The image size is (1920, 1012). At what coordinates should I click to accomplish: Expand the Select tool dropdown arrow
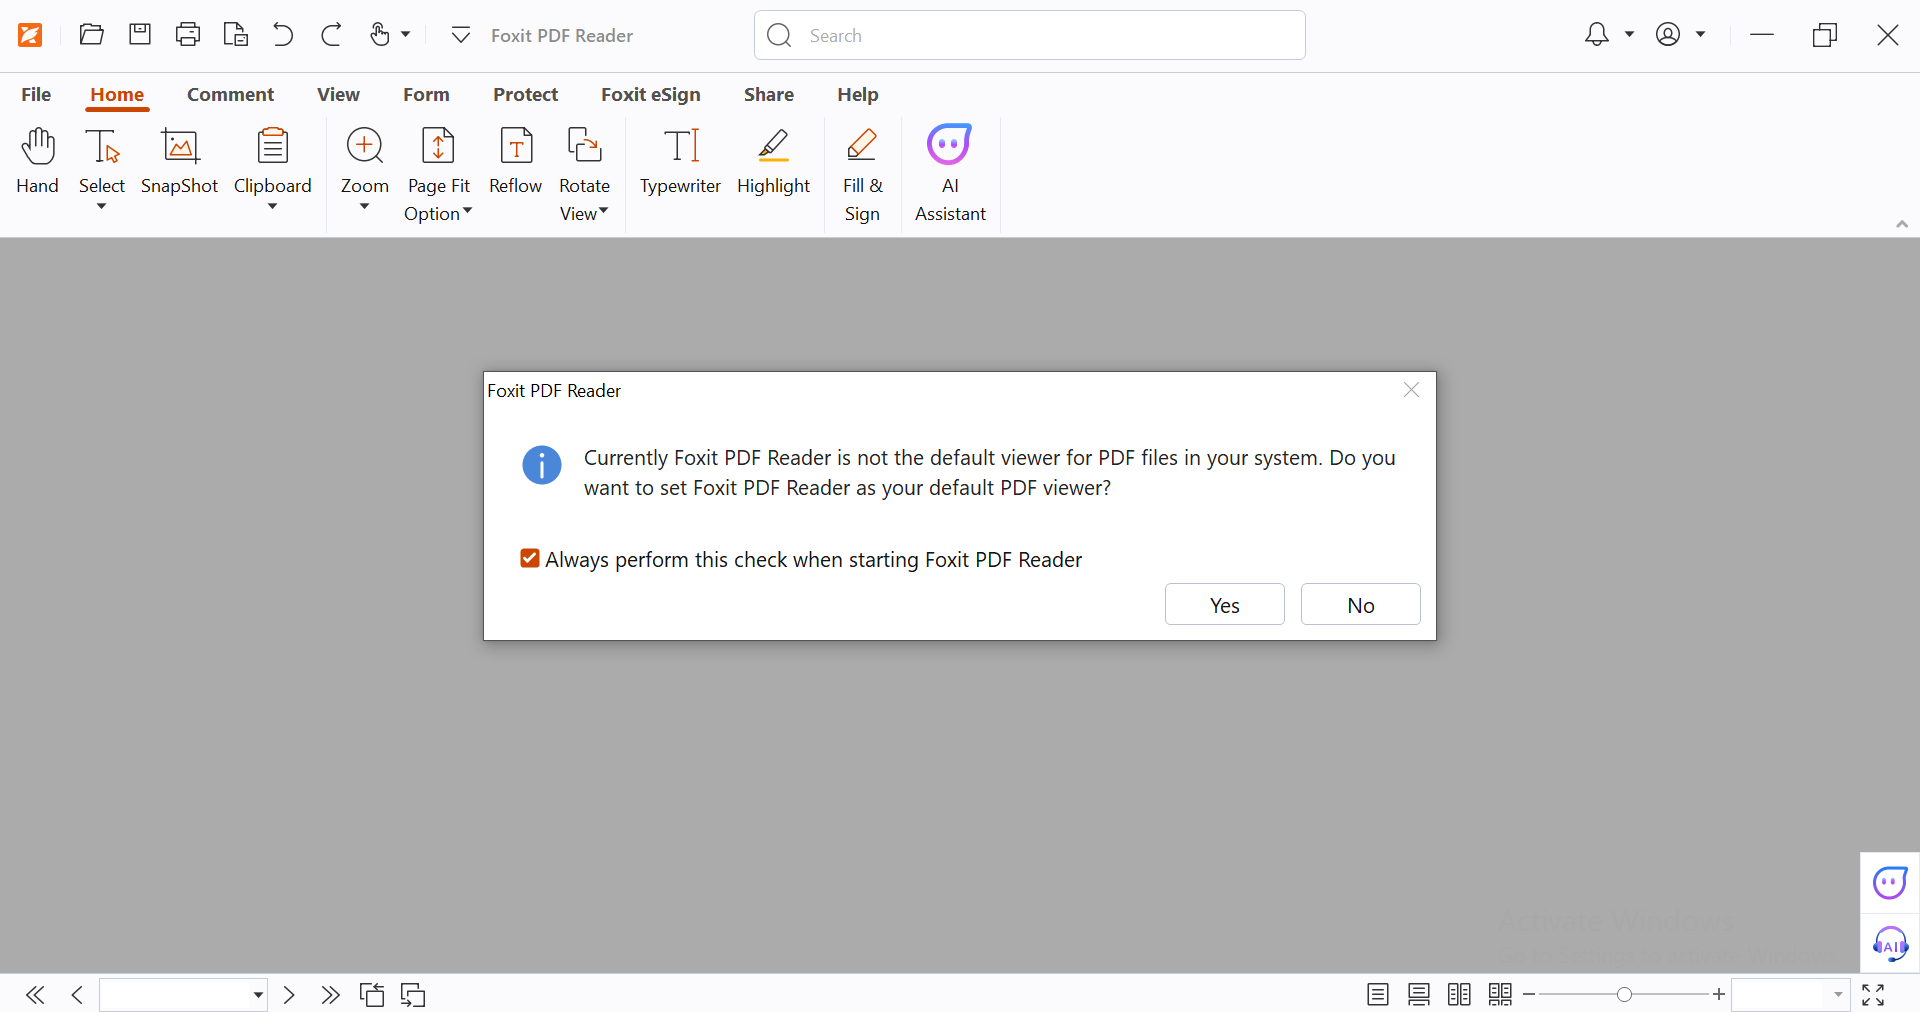(102, 207)
